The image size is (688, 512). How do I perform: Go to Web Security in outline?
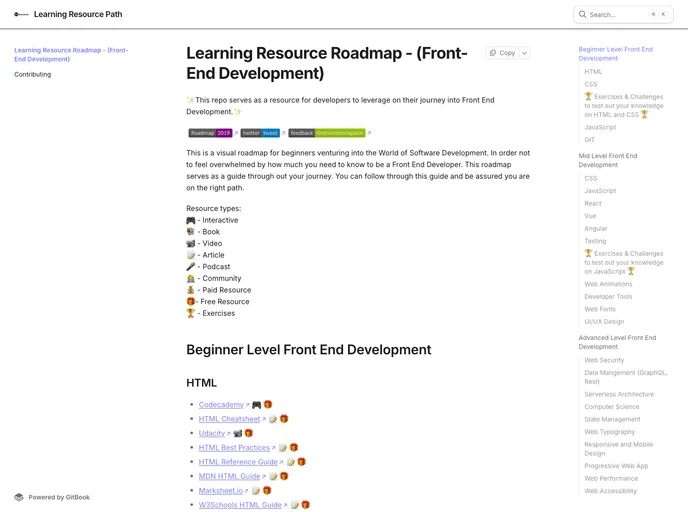point(604,360)
